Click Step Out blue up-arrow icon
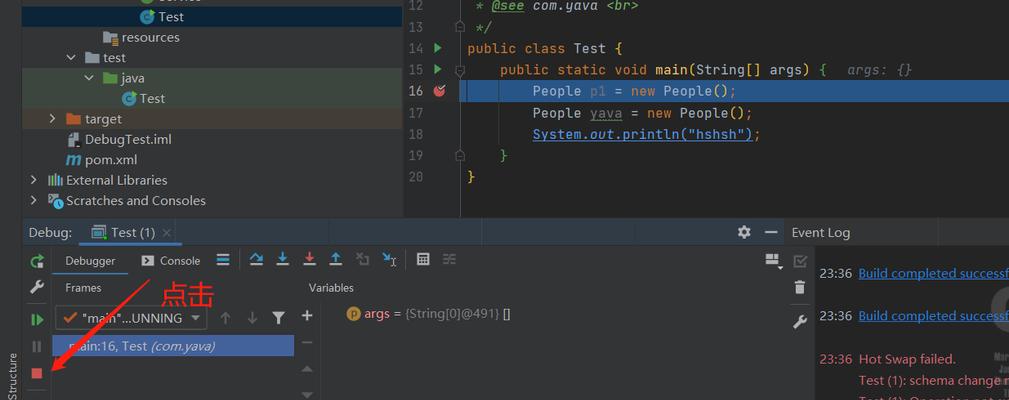1009x400 pixels. 336,259
